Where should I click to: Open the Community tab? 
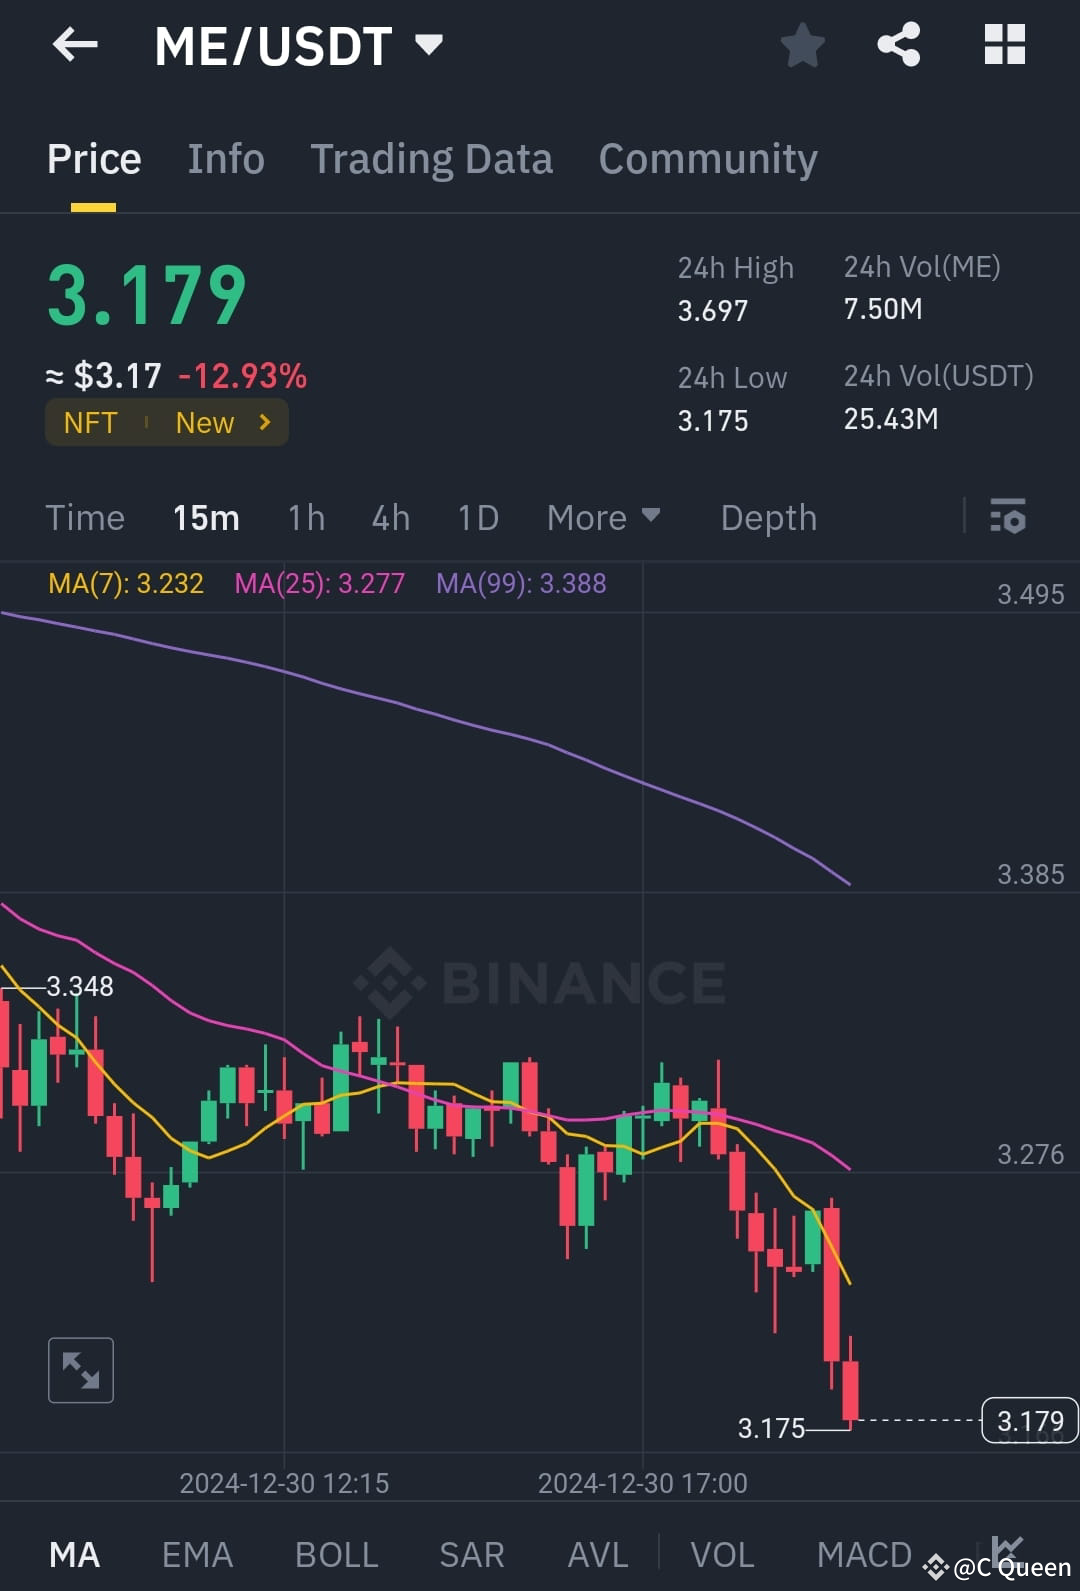pos(708,158)
